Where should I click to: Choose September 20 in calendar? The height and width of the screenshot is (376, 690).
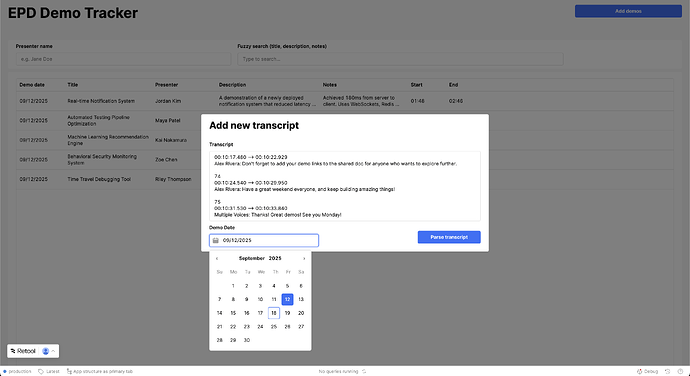[x=301, y=313]
